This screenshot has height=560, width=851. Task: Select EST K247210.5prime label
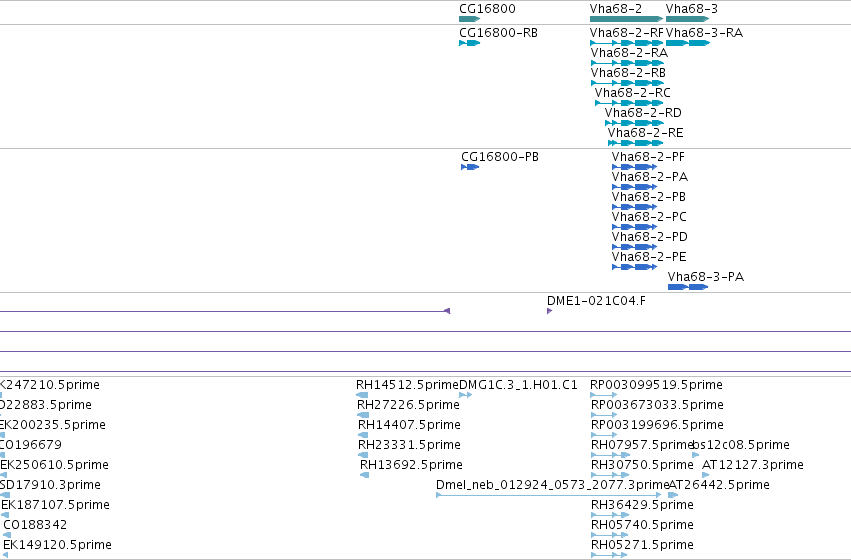tap(50, 385)
